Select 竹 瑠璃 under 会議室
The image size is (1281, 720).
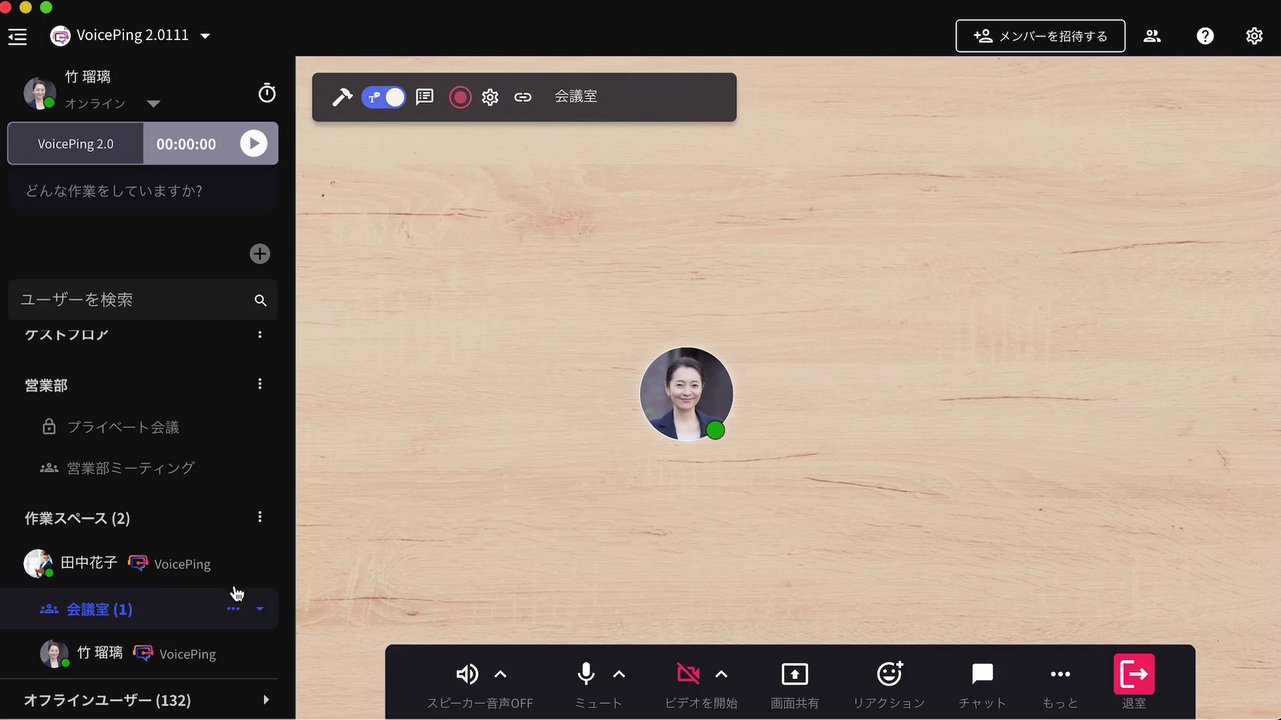tap(100, 653)
